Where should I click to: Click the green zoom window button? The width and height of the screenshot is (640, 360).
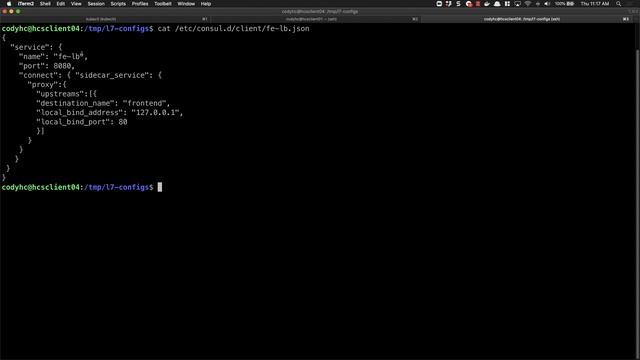18,11
